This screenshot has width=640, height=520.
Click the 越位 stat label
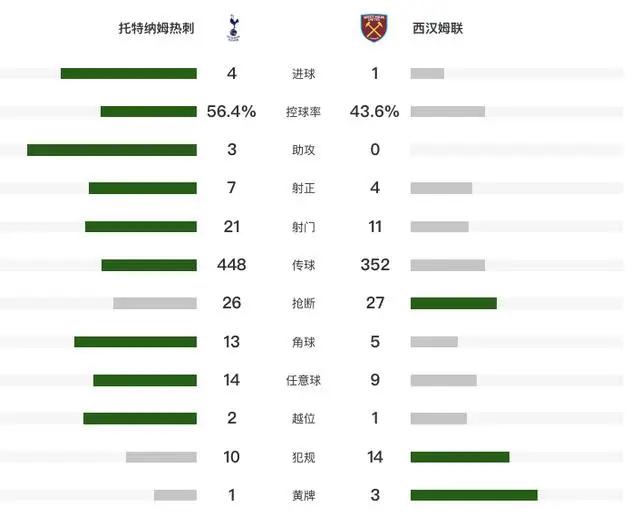point(303,418)
